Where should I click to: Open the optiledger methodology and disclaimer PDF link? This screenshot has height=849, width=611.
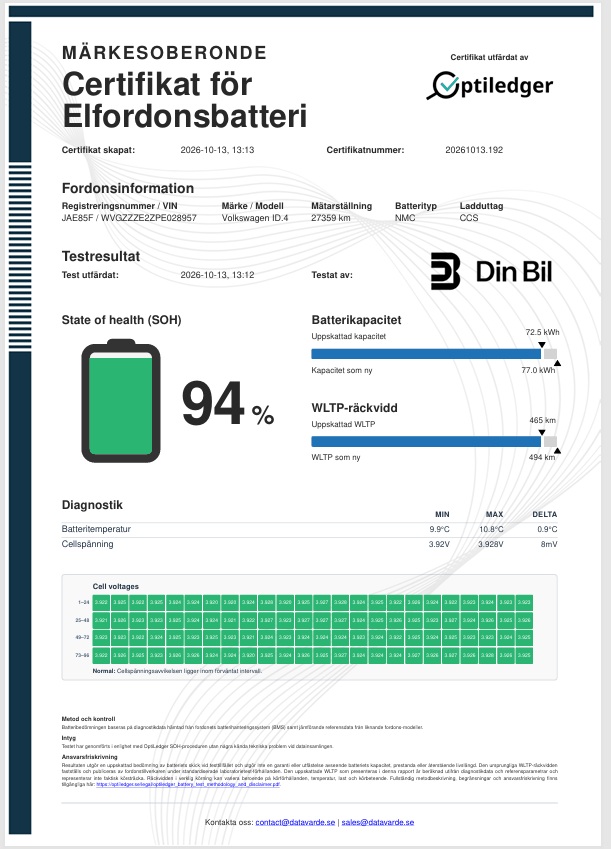(x=188, y=784)
